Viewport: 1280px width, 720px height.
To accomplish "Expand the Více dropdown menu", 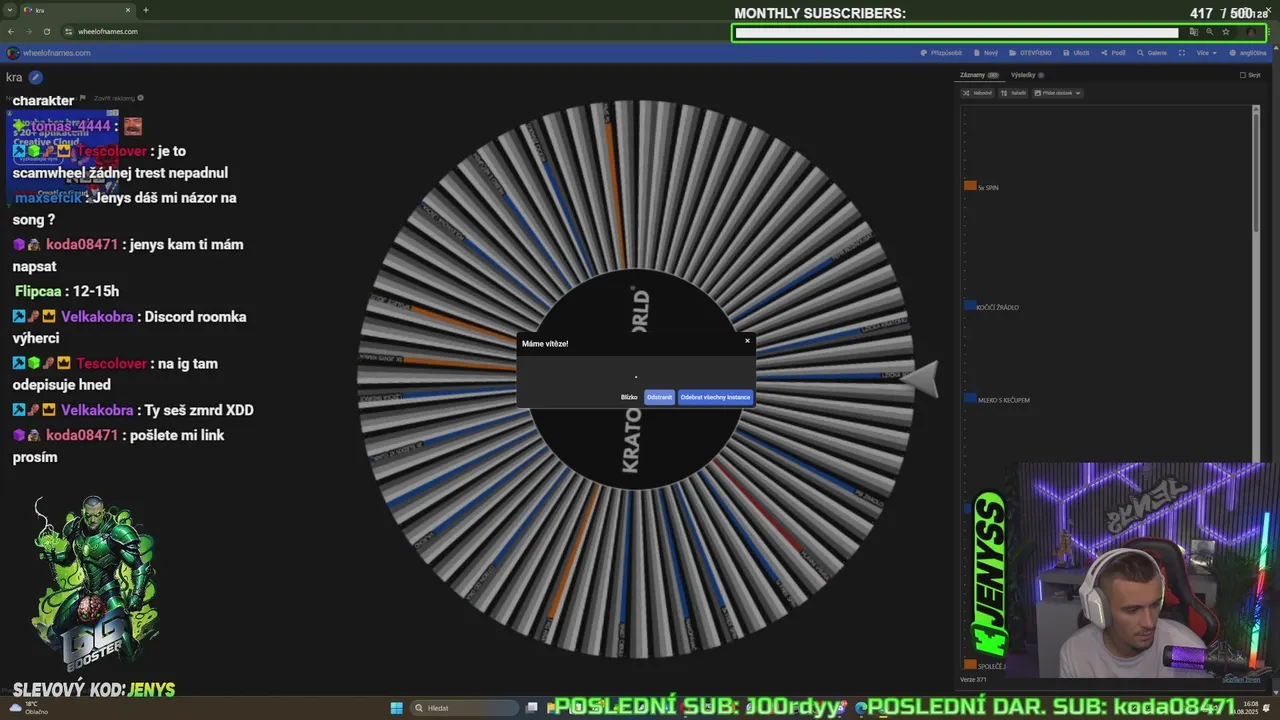I will tap(1207, 53).
